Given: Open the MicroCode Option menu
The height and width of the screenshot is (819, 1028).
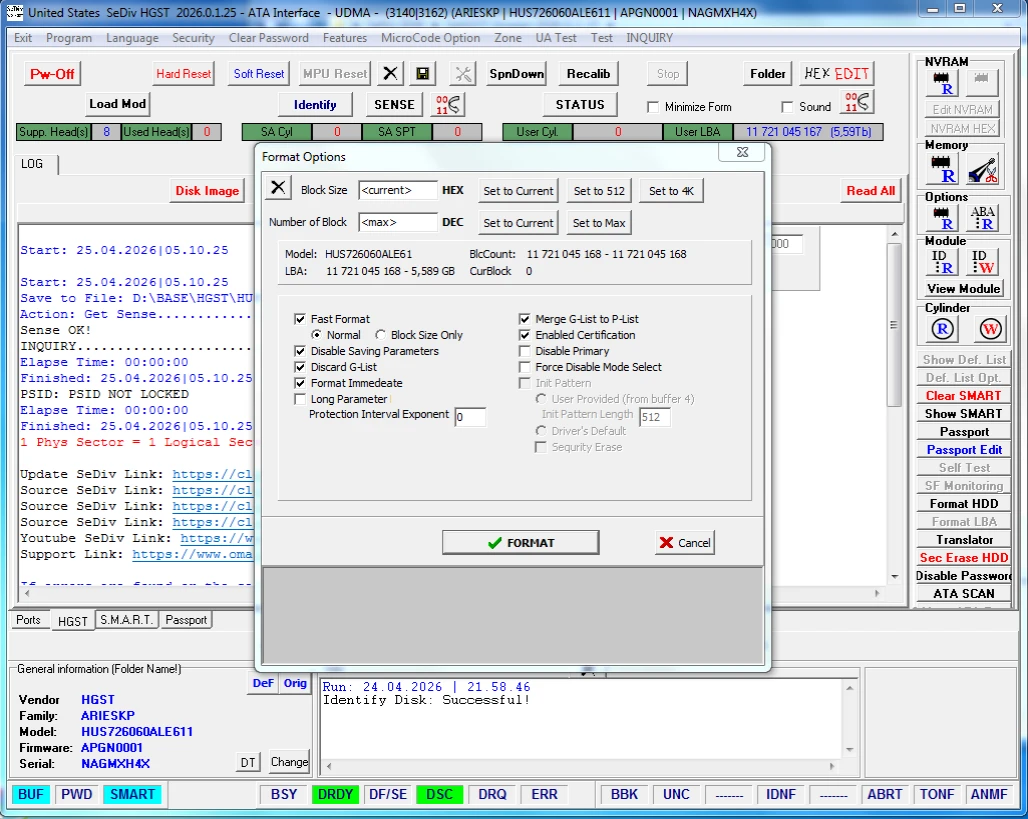Looking at the screenshot, I should pos(430,38).
